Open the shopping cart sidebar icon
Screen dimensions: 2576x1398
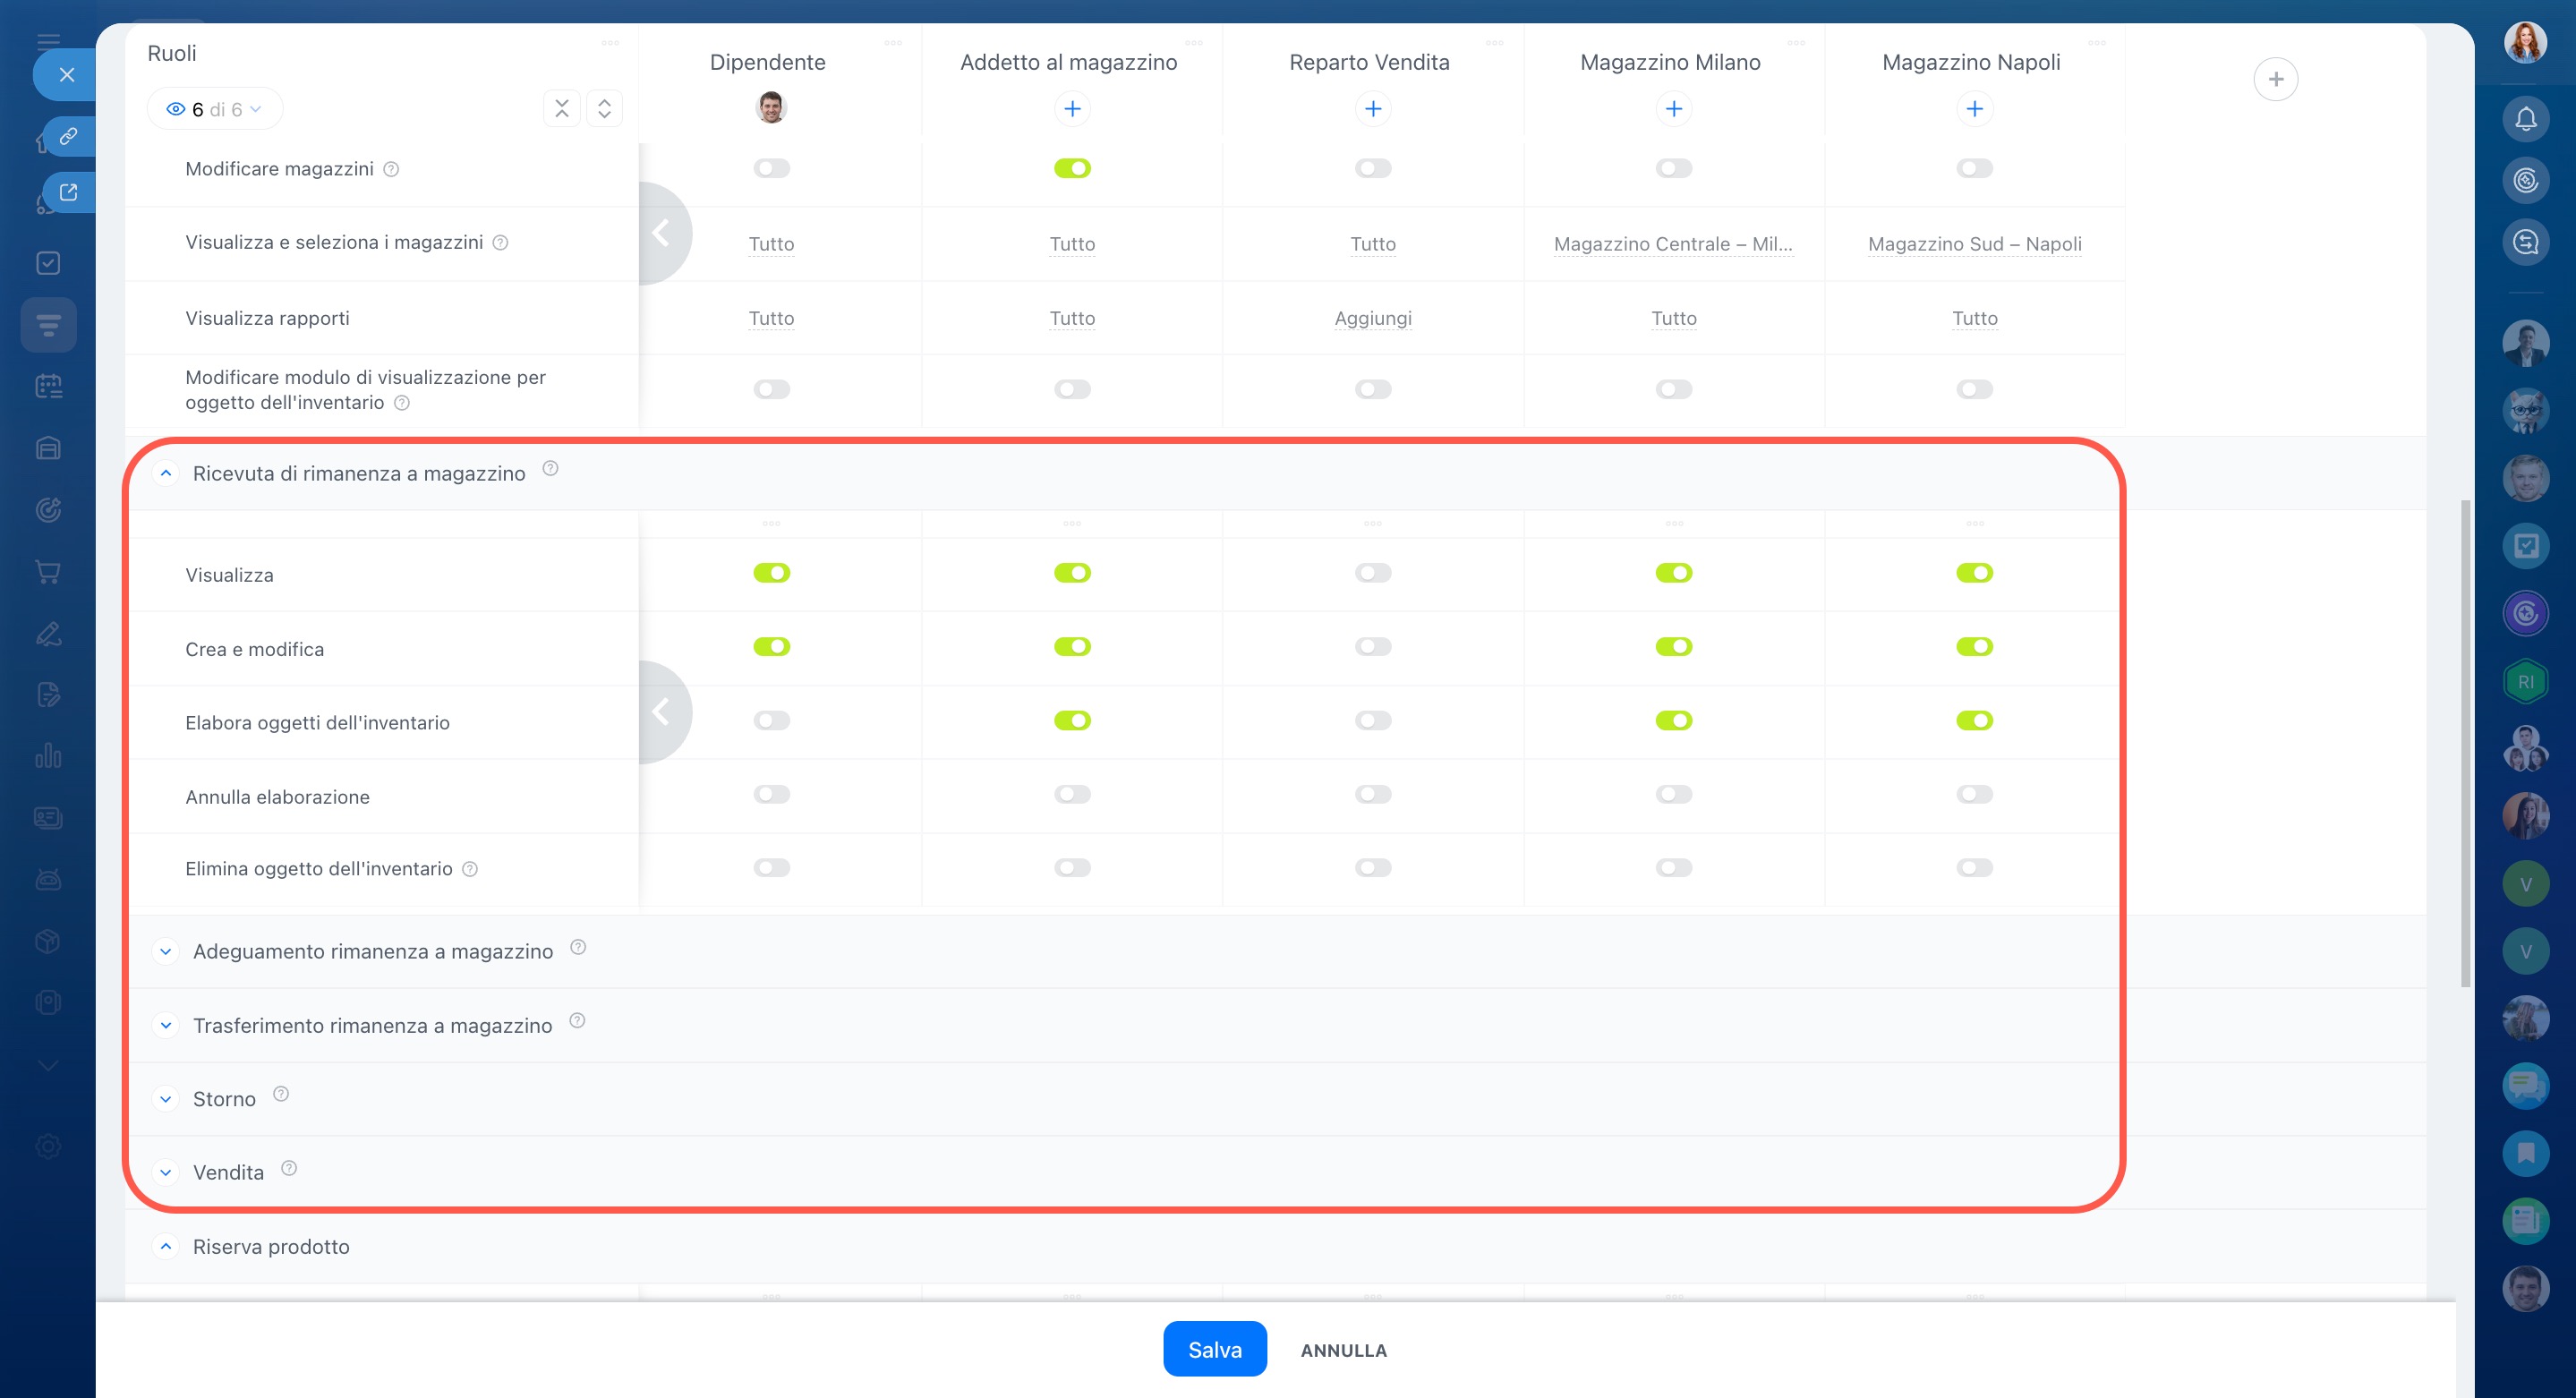click(48, 572)
